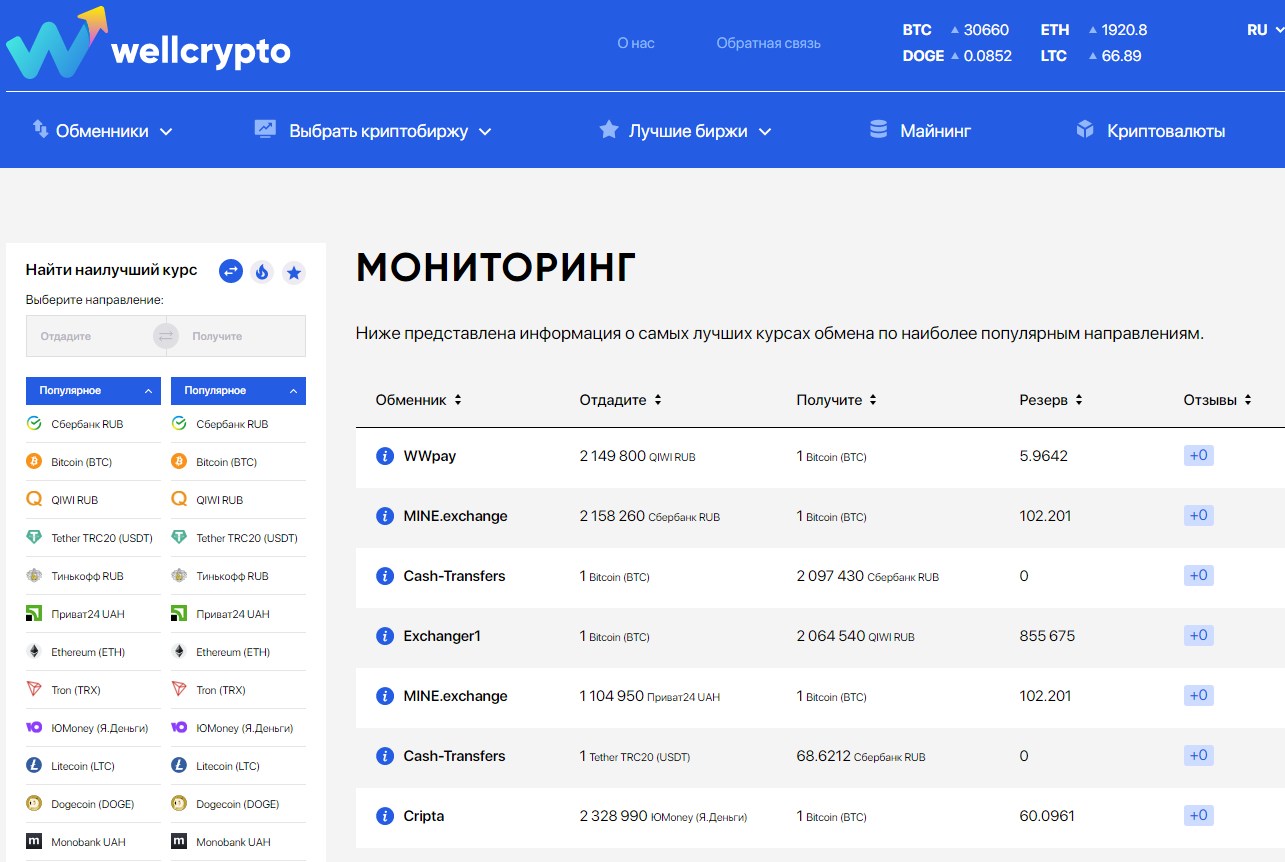Select Litecoin (LTC) in give column
The width and height of the screenshot is (1285, 862).
pos(93,766)
